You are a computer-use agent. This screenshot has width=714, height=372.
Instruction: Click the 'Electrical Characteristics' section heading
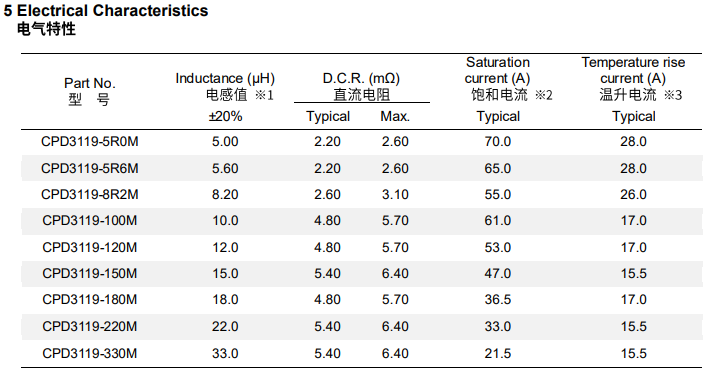coord(106,10)
